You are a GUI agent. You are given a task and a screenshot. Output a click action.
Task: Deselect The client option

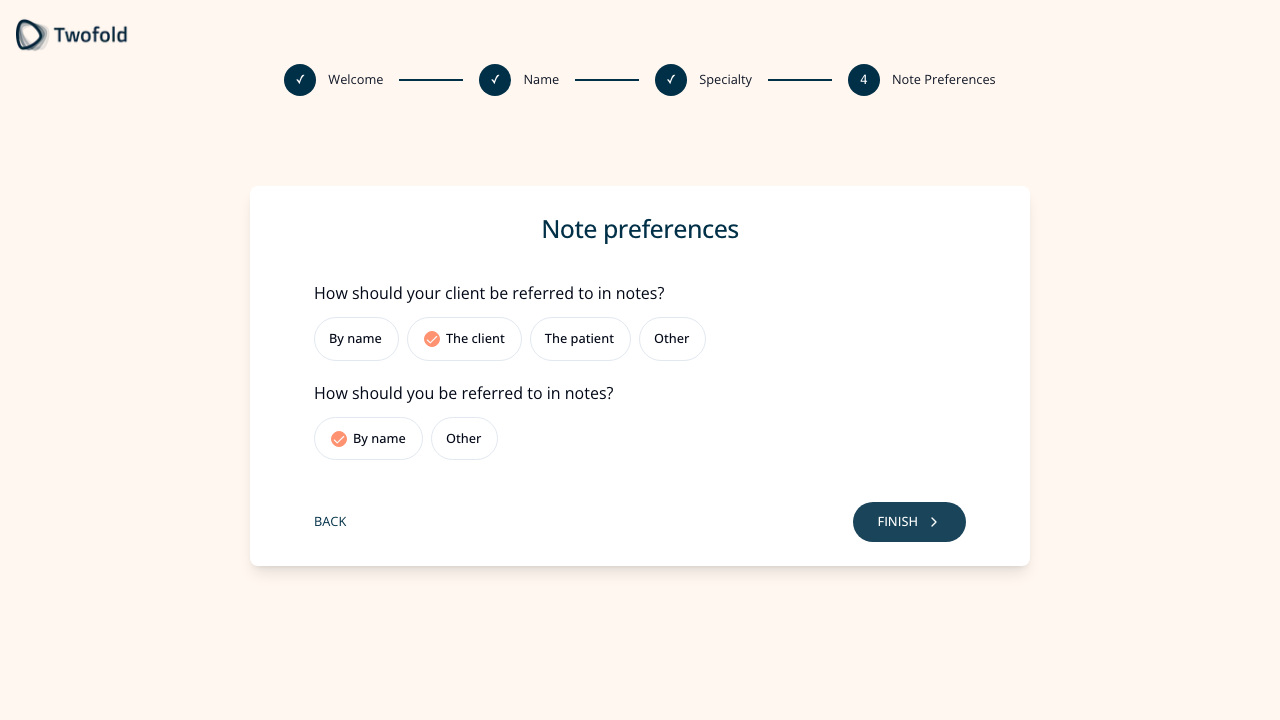click(464, 339)
